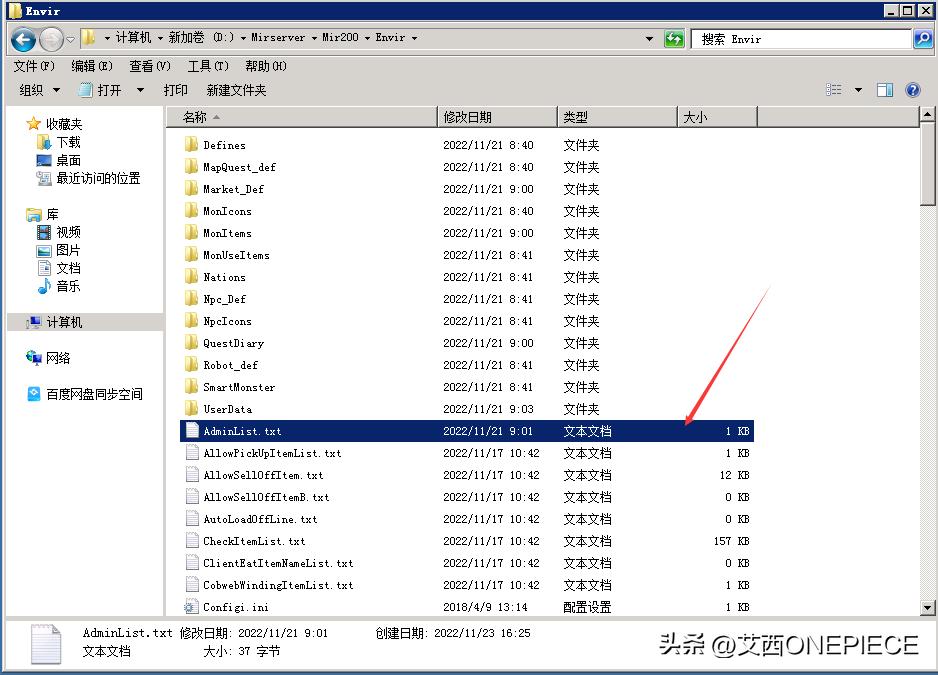Sort by the 类型 column header
The image size is (938, 675).
[x=618, y=117]
